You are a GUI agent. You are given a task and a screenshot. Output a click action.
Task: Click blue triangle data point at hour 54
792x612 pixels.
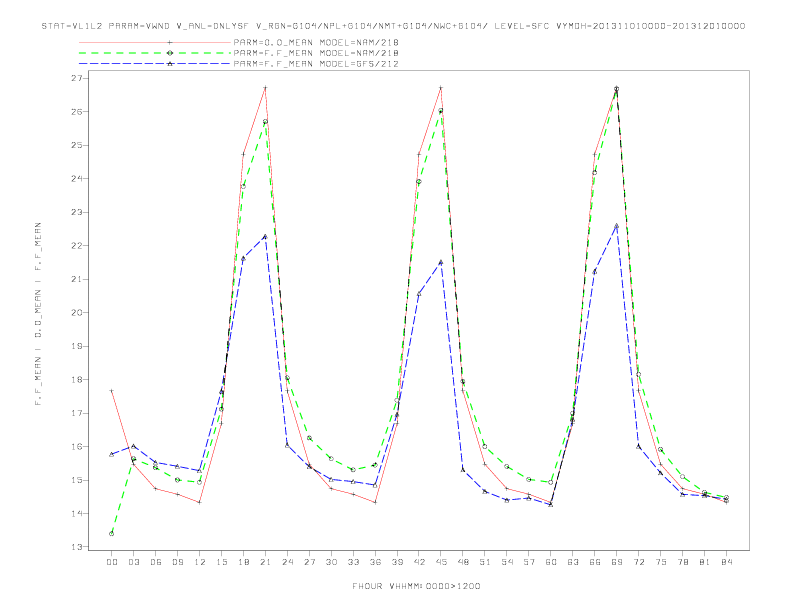[507, 500]
